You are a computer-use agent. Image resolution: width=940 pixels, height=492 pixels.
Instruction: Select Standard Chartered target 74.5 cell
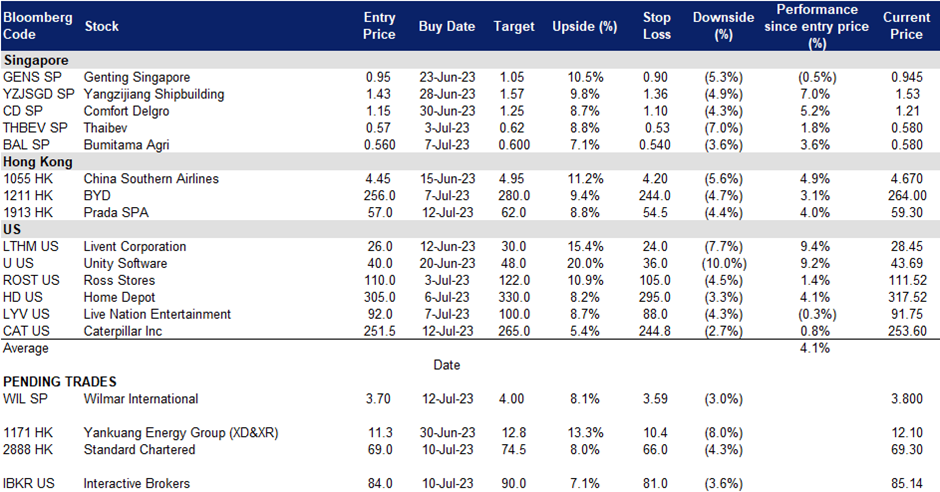(x=513, y=449)
